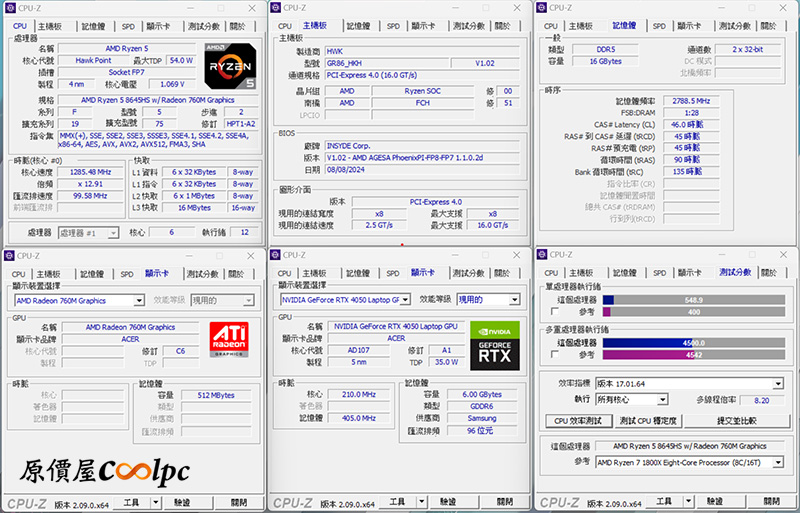Click single-thread 這個處理器 548.9 score bar
Image resolution: width=800 pixels, height=513 pixels.
694,300
